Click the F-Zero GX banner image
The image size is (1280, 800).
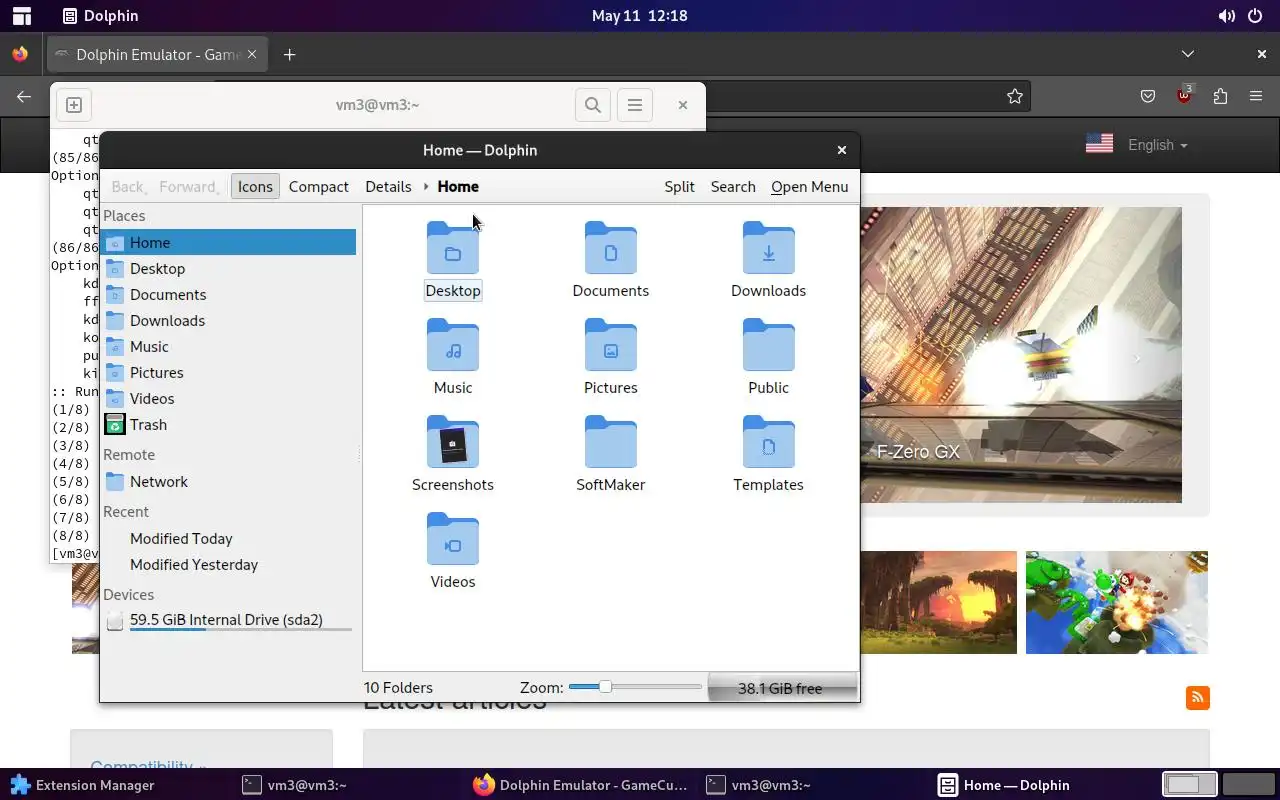tap(1021, 354)
